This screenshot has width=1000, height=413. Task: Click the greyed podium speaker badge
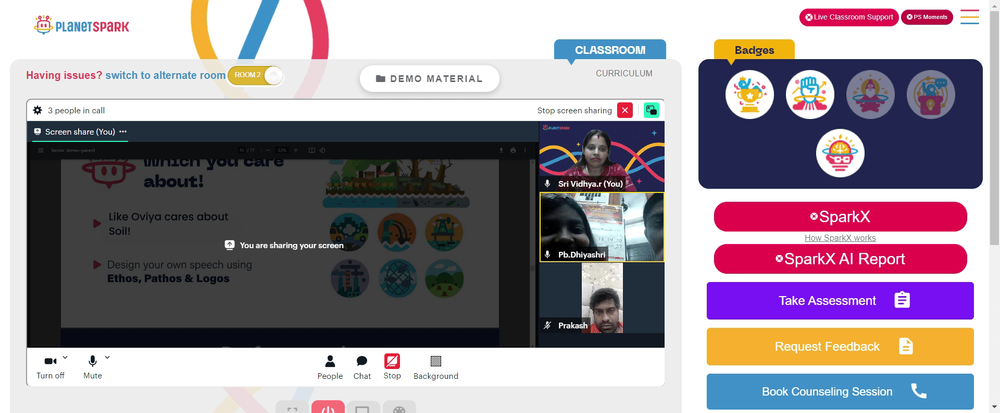coord(931,94)
